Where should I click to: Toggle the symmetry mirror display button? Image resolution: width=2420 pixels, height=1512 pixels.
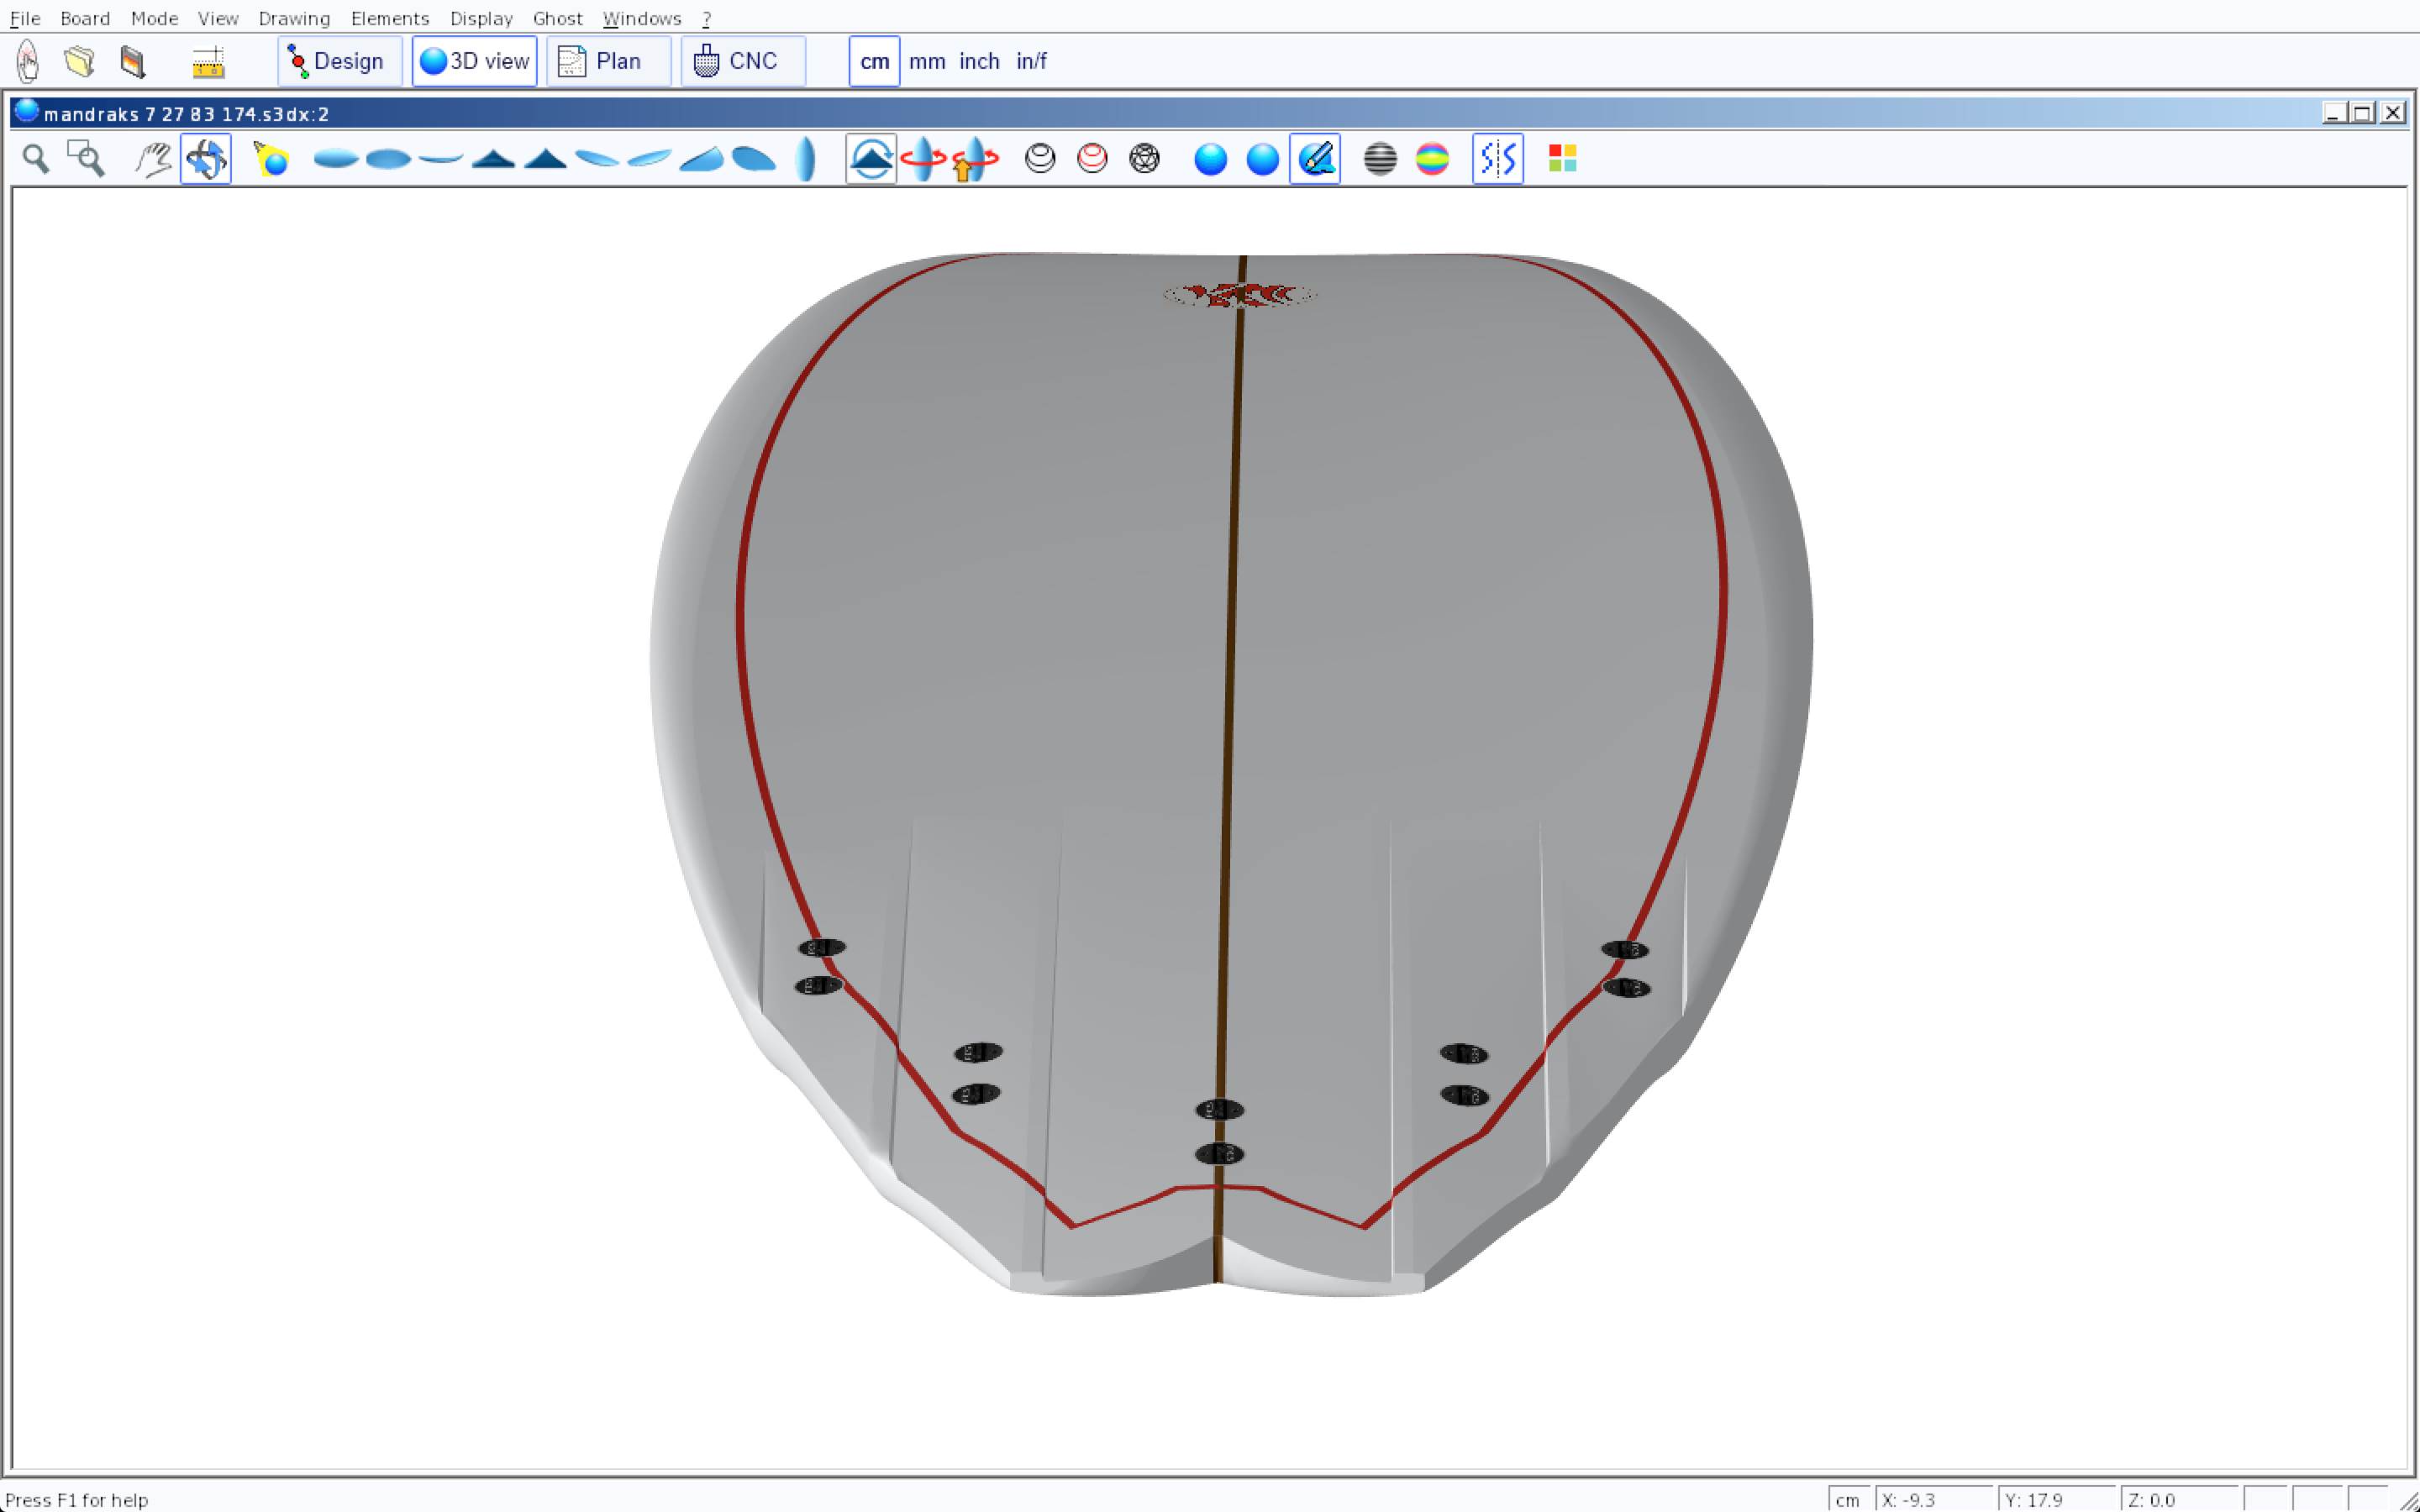[1497, 159]
